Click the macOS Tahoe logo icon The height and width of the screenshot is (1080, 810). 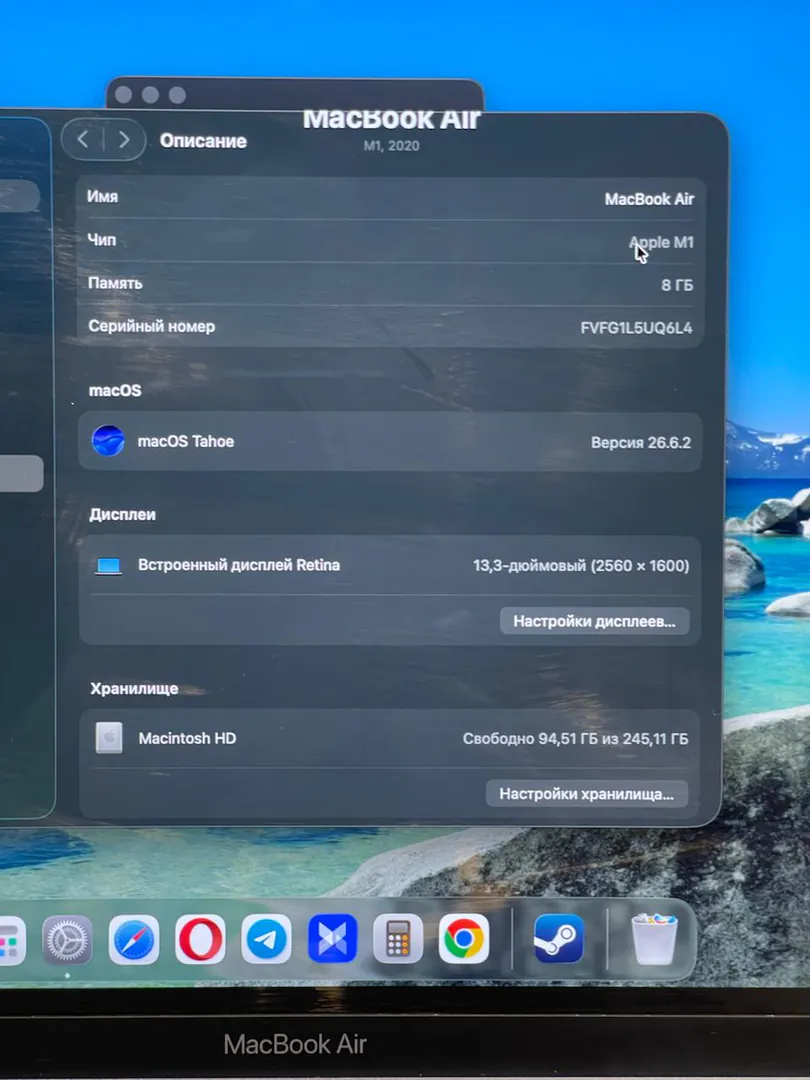click(x=108, y=441)
